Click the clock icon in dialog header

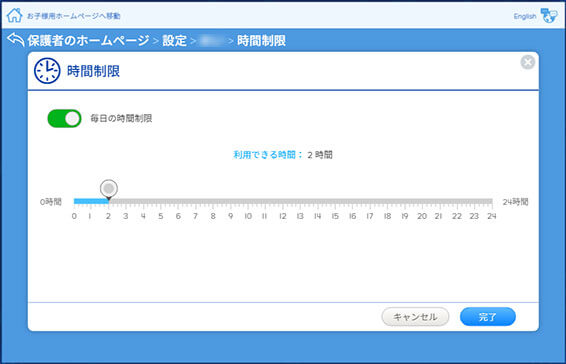[47, 71]
